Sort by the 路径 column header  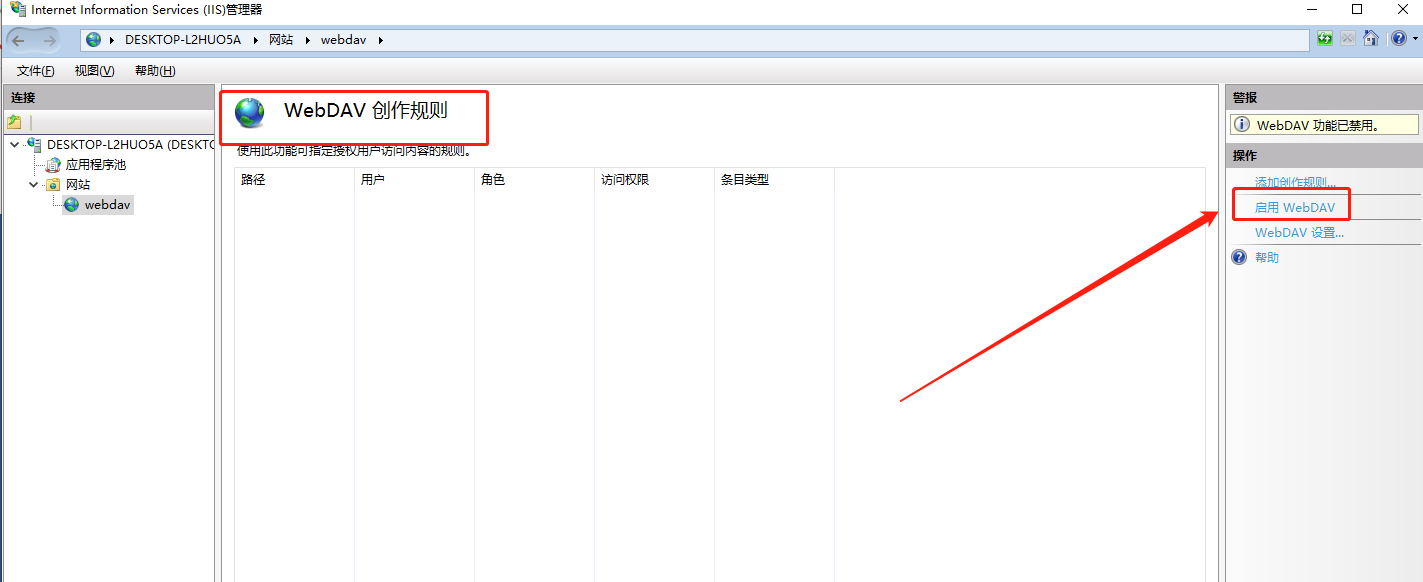294,180
